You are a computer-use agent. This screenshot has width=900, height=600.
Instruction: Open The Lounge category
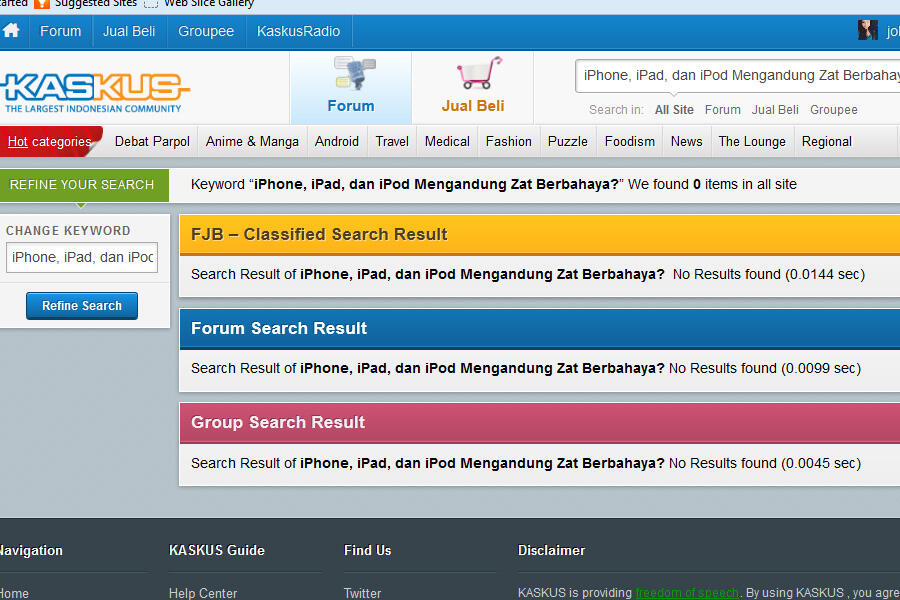point(752,141)
